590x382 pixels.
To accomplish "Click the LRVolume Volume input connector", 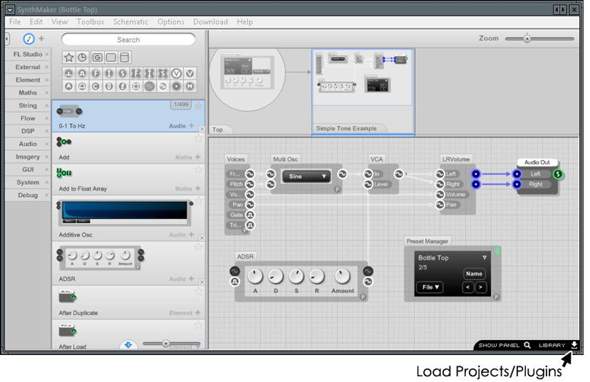I will (x=440, y=194).
